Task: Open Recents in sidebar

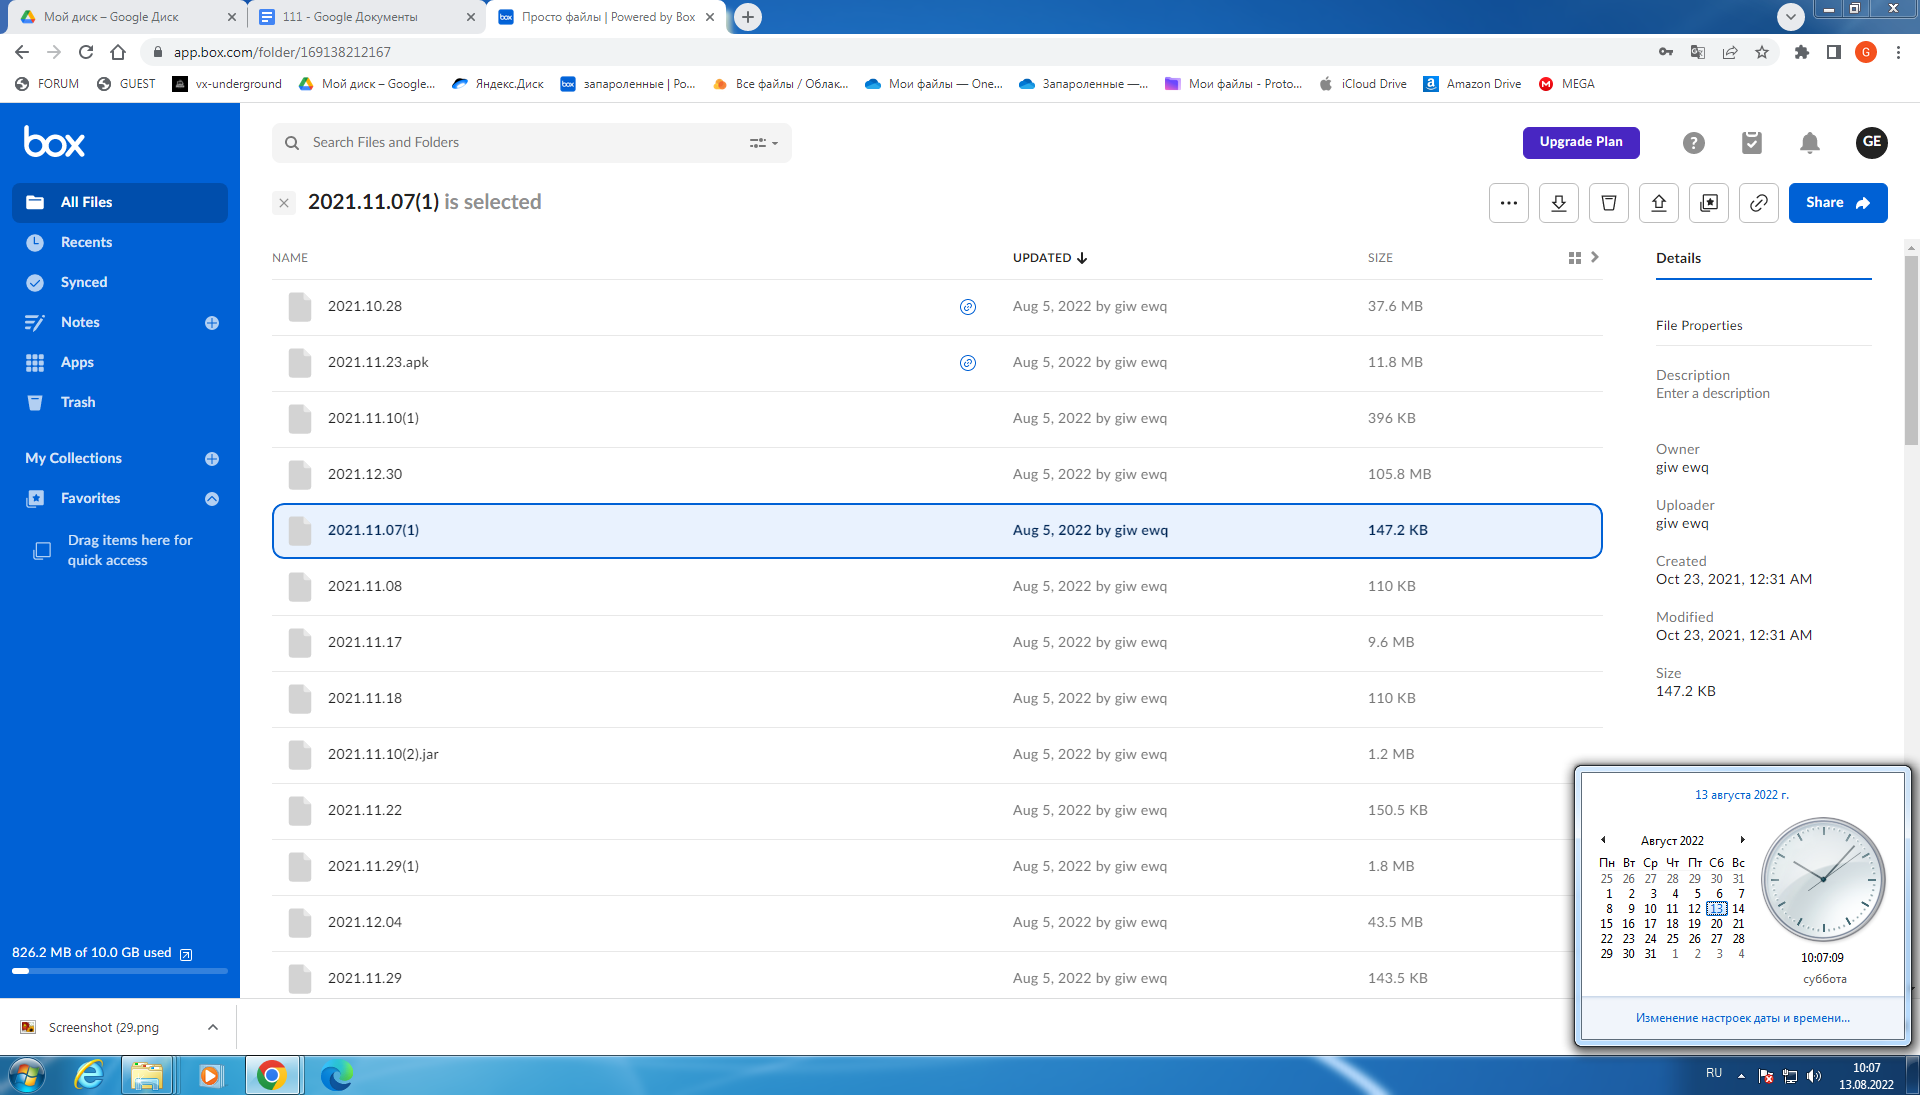Action: point(120,242)
